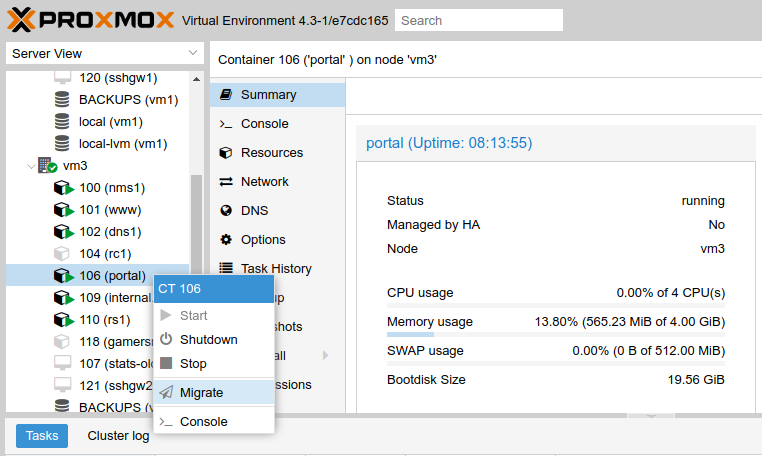
Task: Switch to the Tasks log tab
Action: [x=42, y=436]
